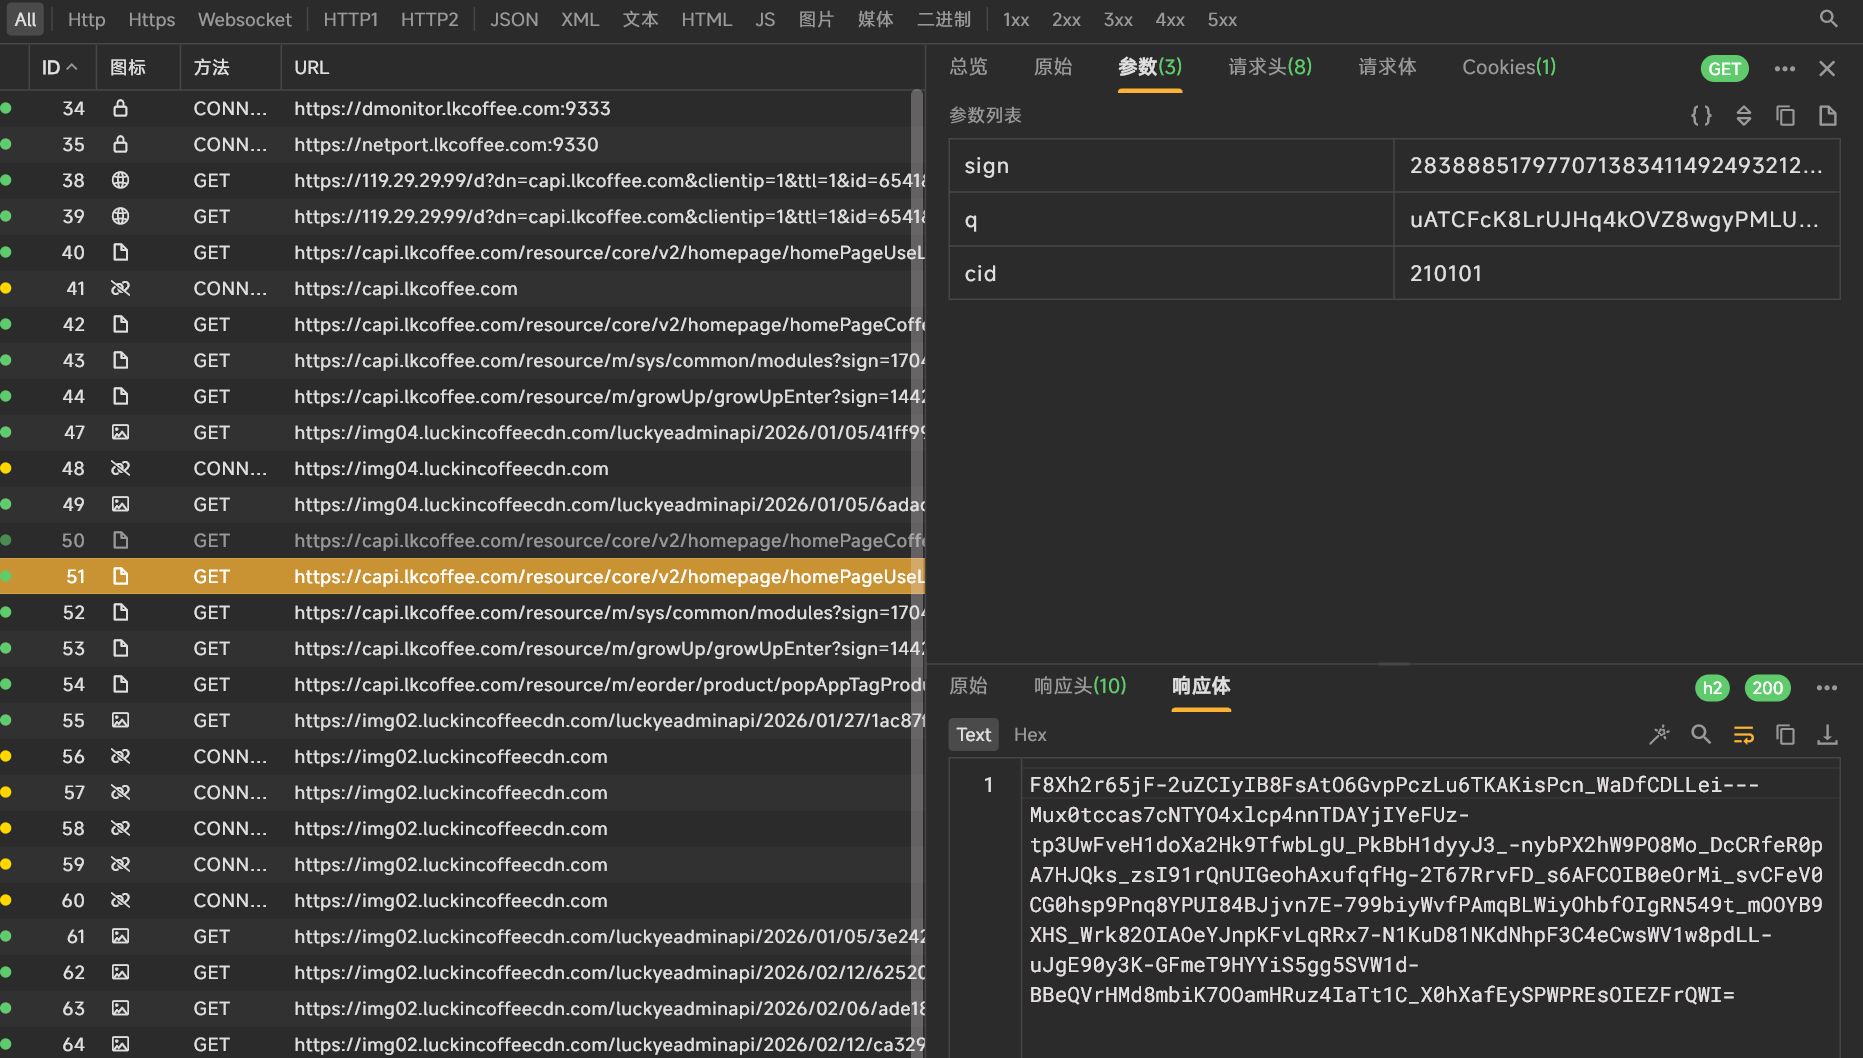Toggle word wrap in response body
Screen dimensions: 1863x1058
(1743, 735)
